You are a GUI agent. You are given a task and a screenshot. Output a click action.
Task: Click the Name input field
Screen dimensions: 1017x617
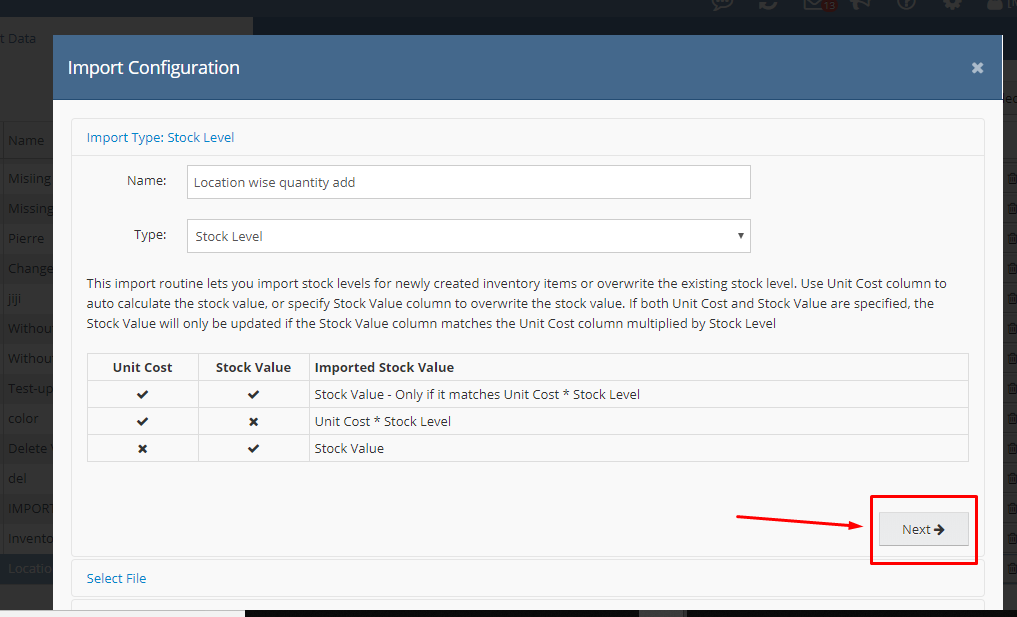click(x=468, y=182)
